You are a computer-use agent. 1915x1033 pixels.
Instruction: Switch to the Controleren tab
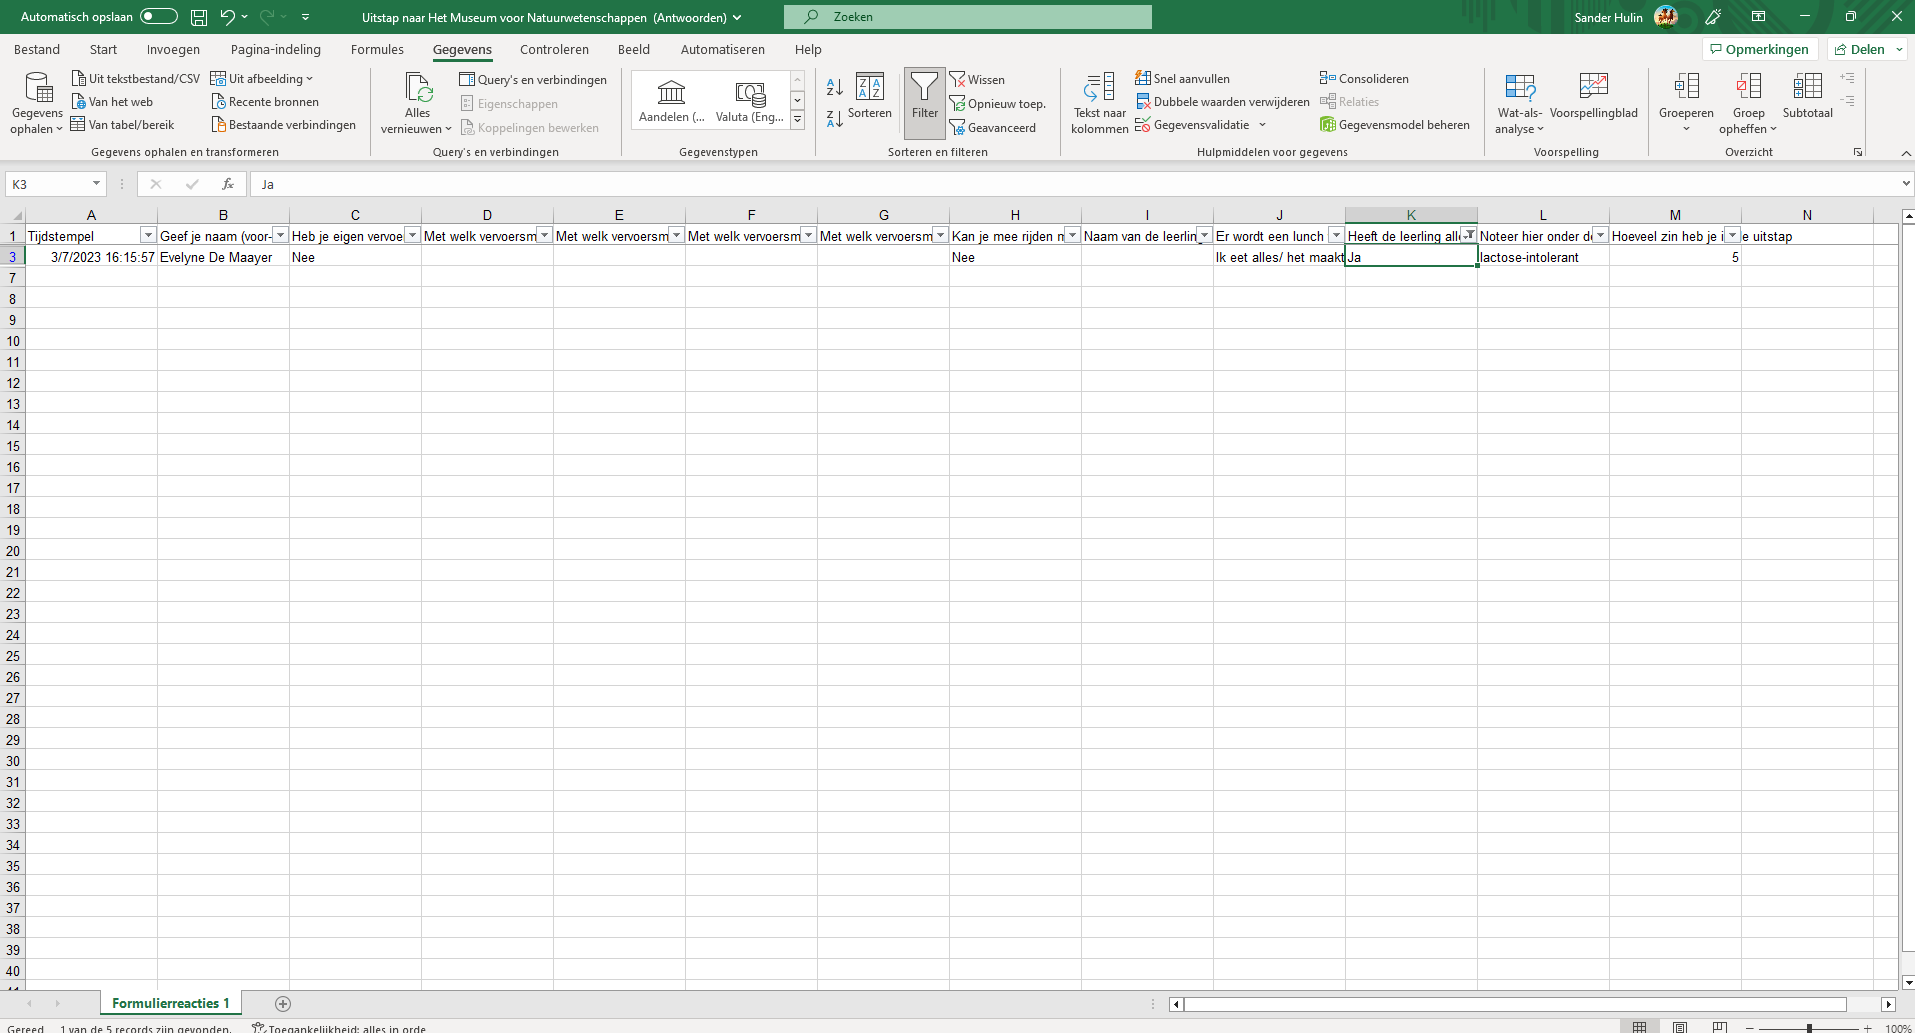click(554, 49)
